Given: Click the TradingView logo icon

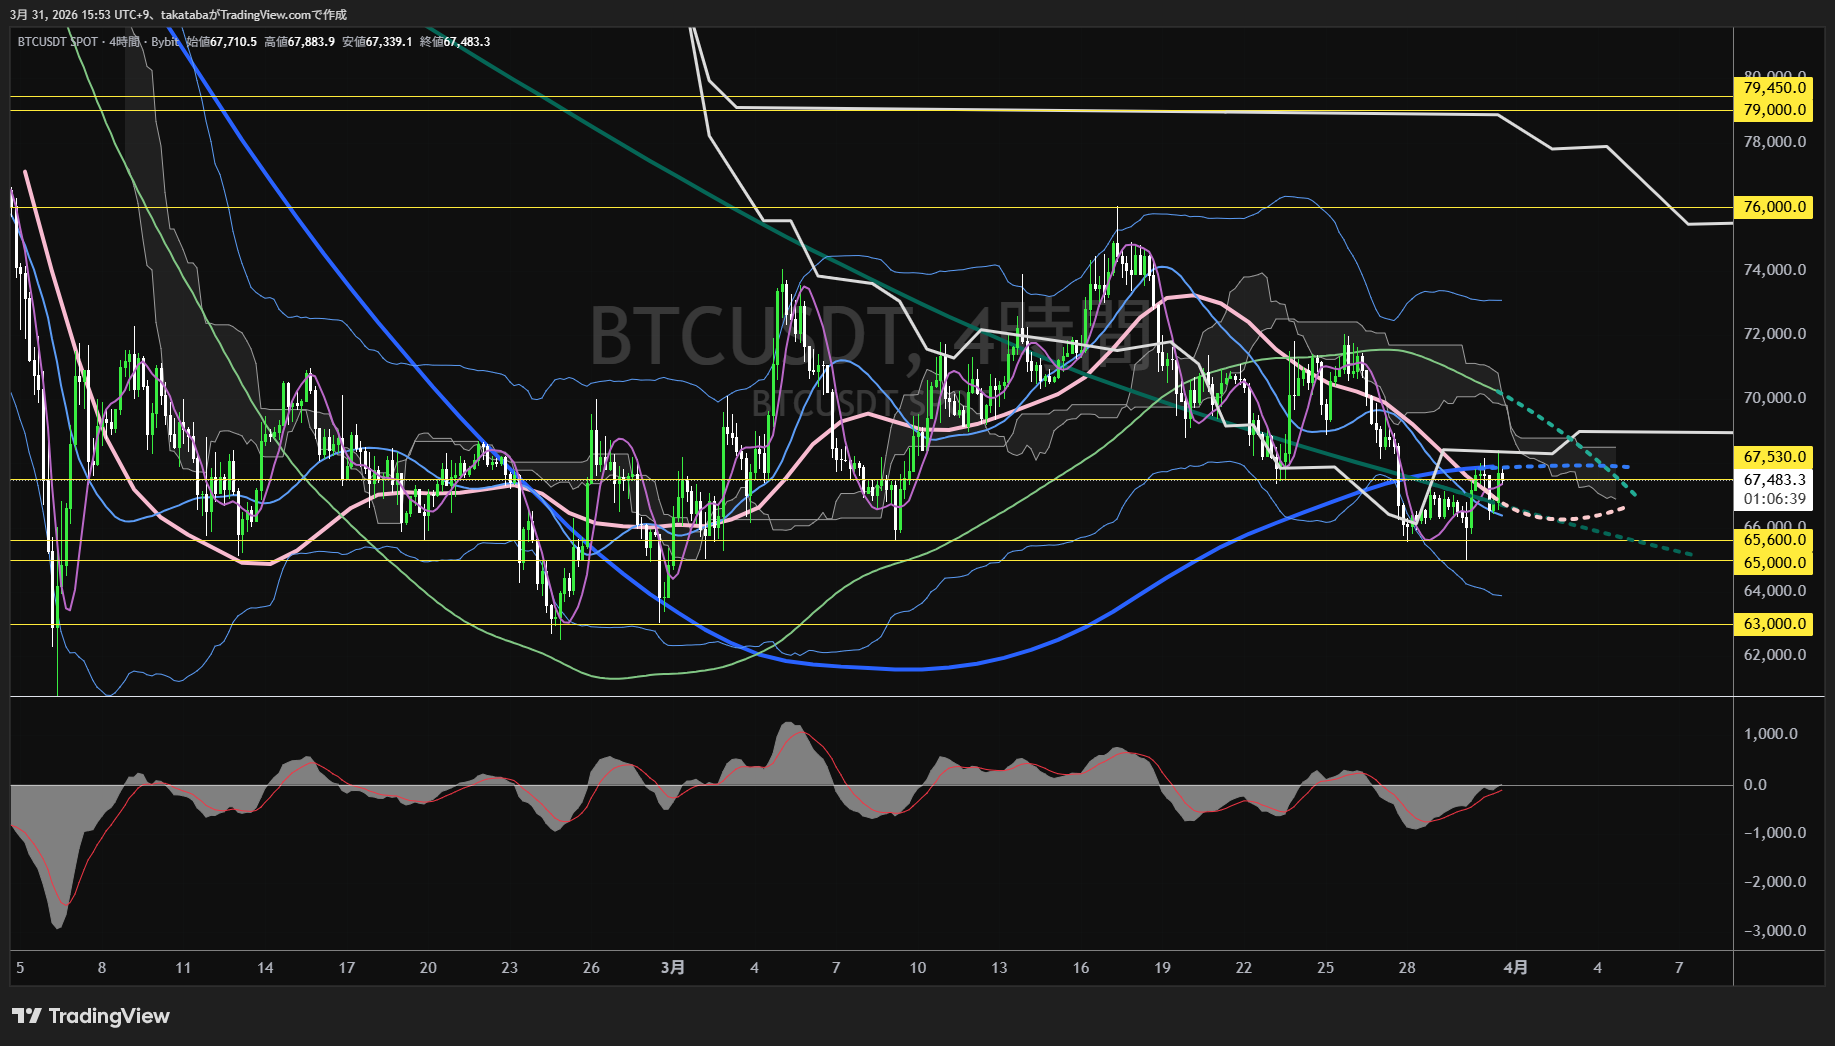Looking at the screenshot, I should [x=27, y=1016].
